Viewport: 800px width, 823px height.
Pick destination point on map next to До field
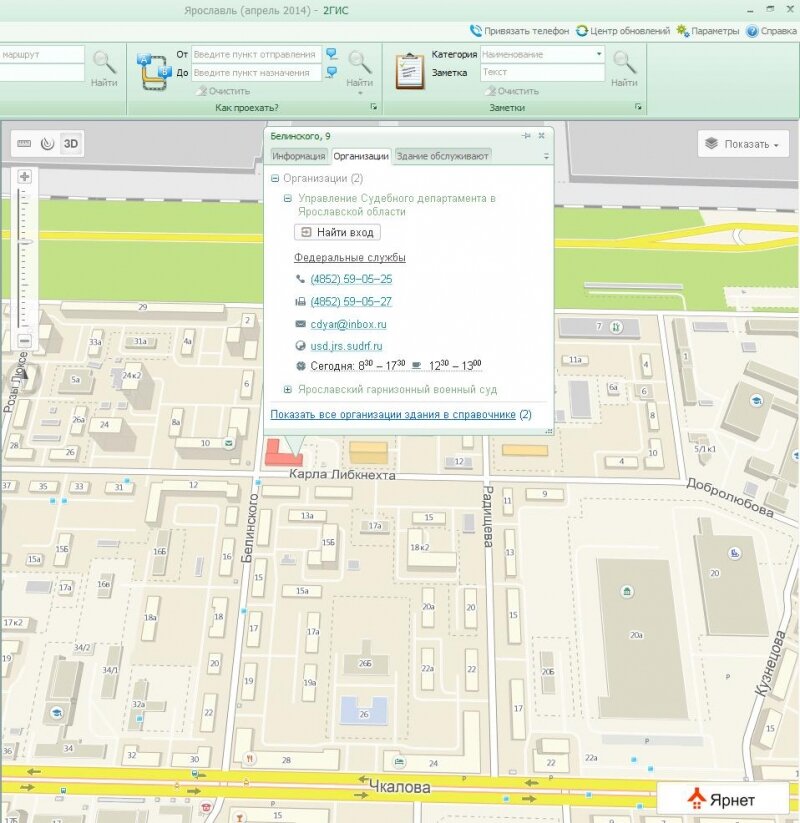pos(331,72)
